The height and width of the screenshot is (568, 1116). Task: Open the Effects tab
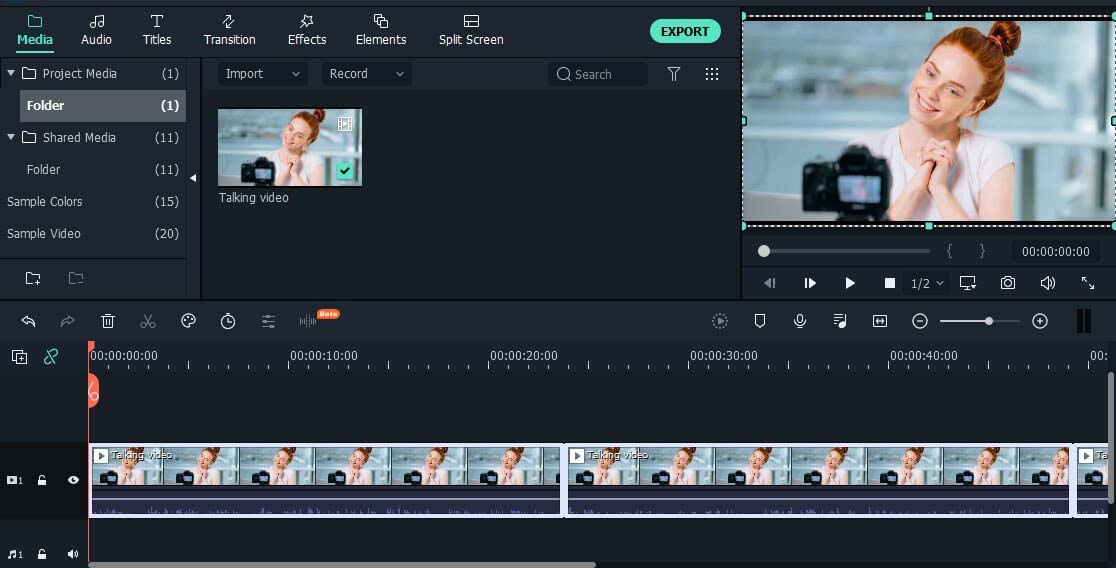coord(307,30)
